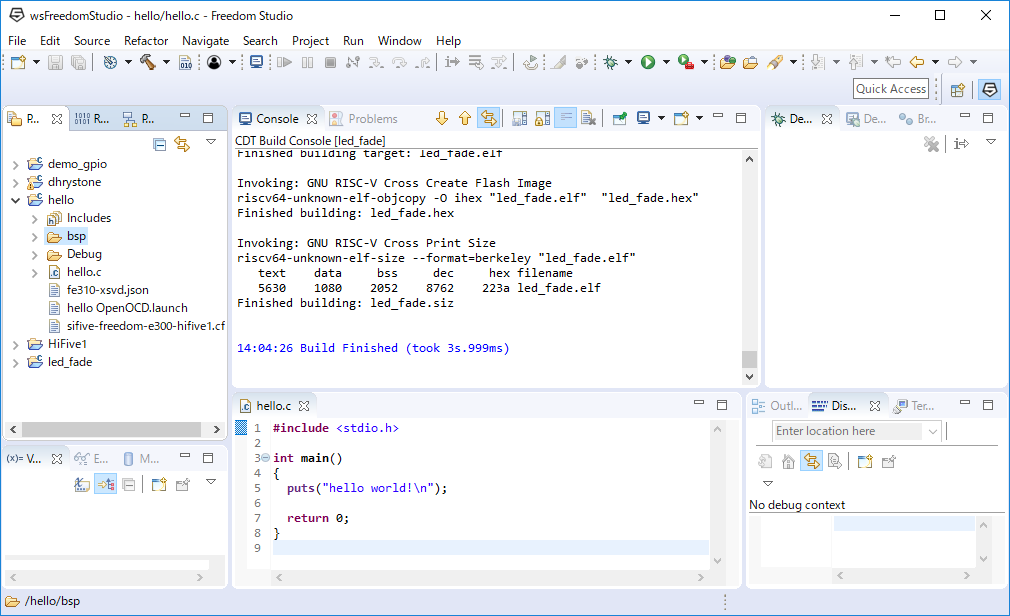Switch to the Problems tab
The image size is (1010, 616).
[x=364, y=119]
